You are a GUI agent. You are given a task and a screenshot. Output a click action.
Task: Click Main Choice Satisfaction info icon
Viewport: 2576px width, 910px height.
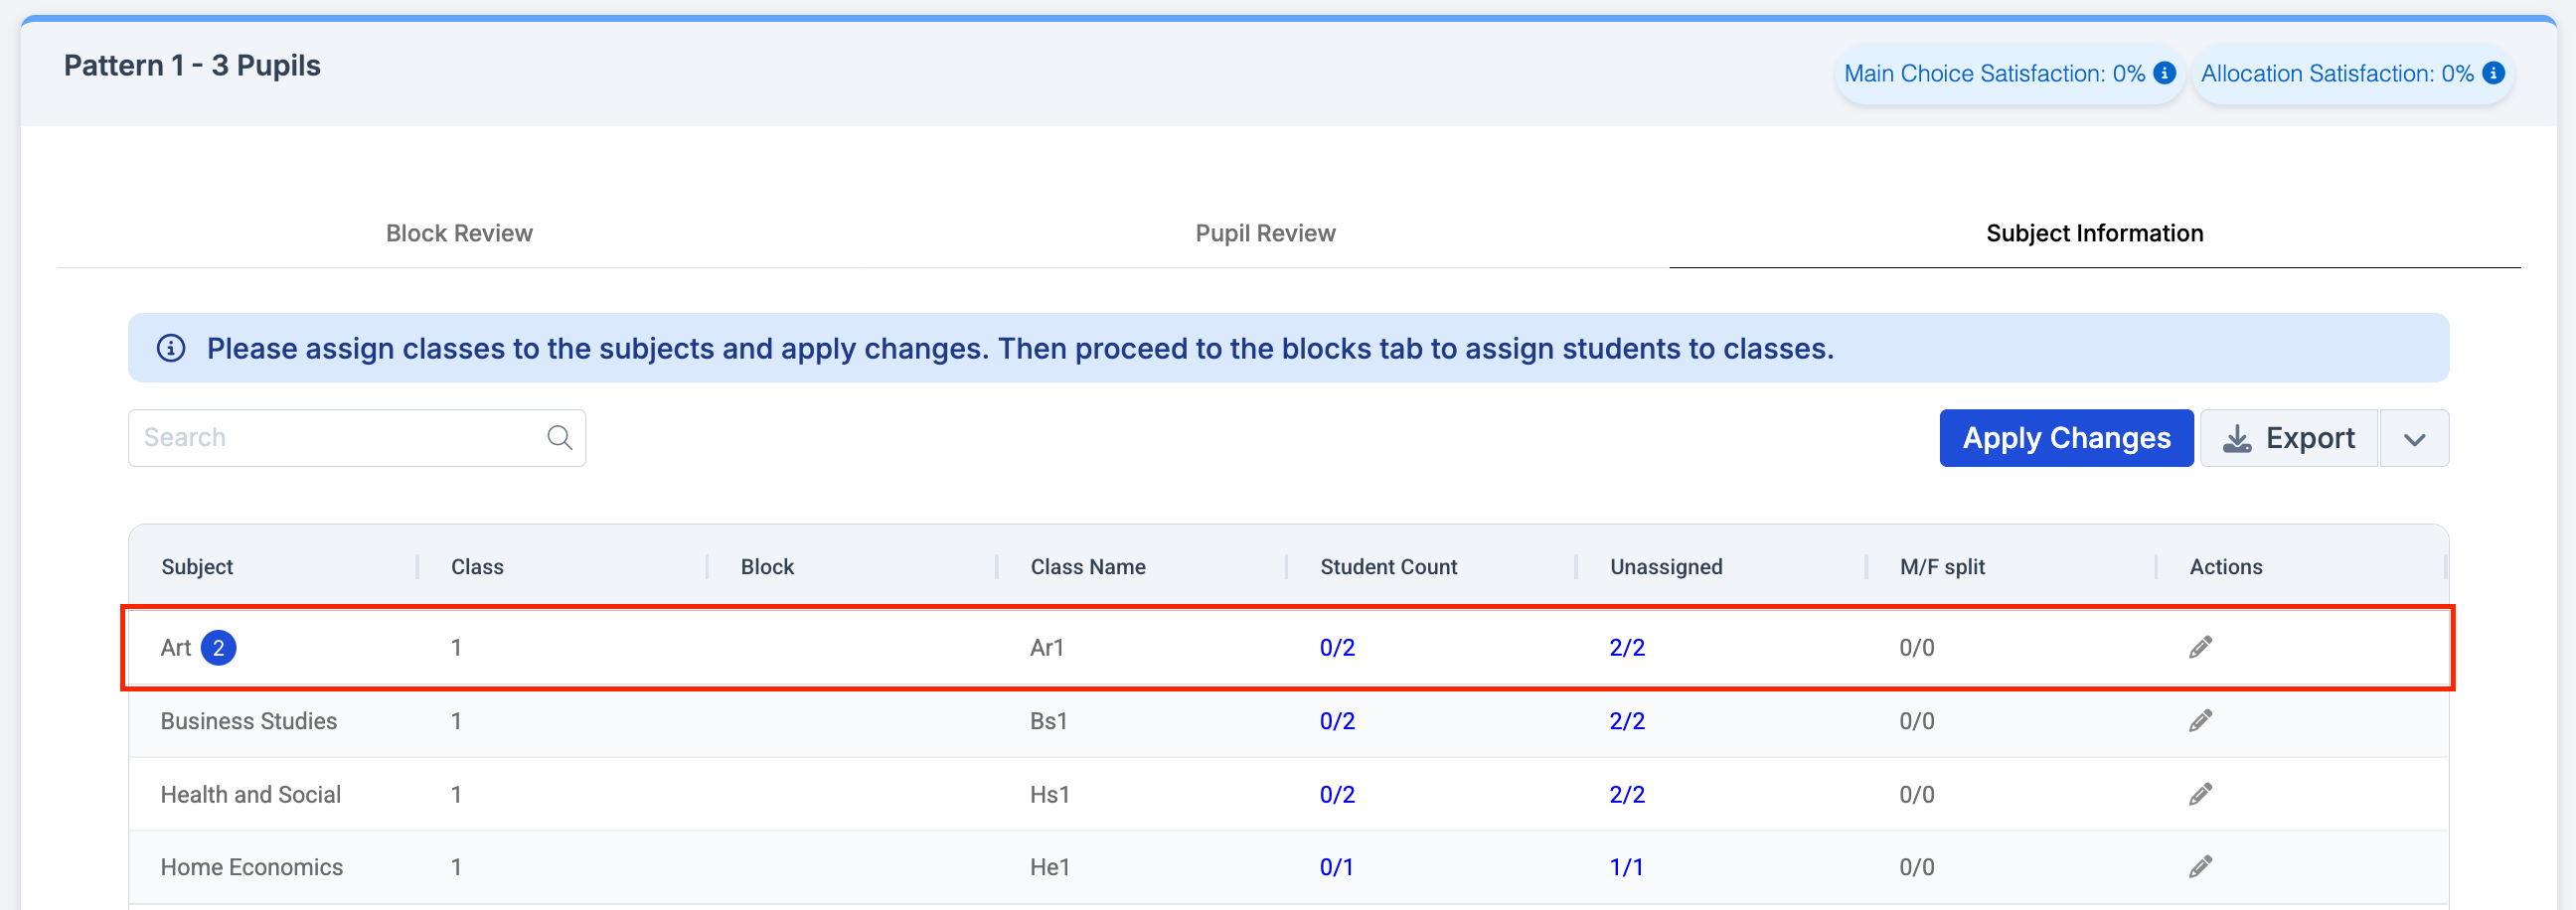tap(2165, 73)
